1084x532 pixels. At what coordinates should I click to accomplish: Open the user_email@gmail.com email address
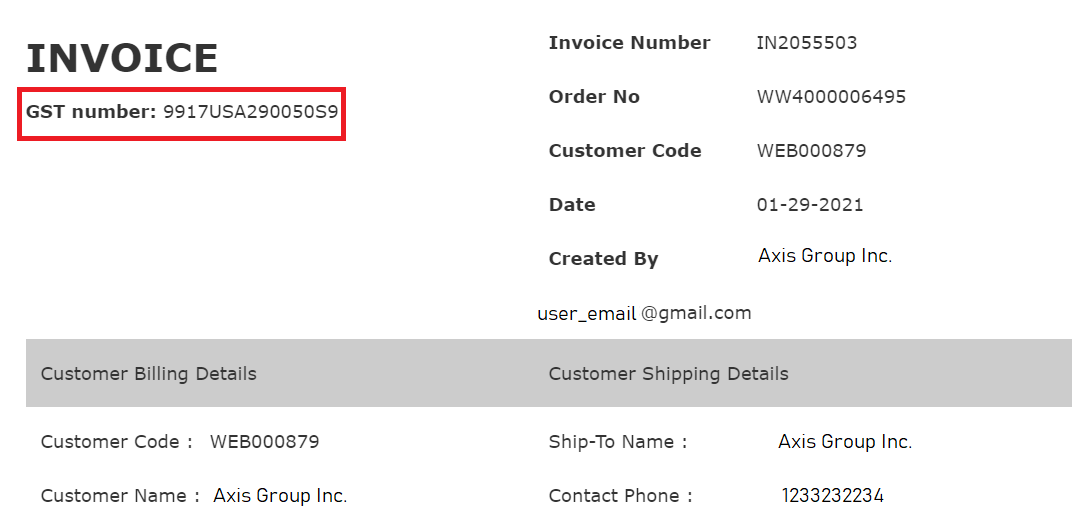(x=644, y=313)
